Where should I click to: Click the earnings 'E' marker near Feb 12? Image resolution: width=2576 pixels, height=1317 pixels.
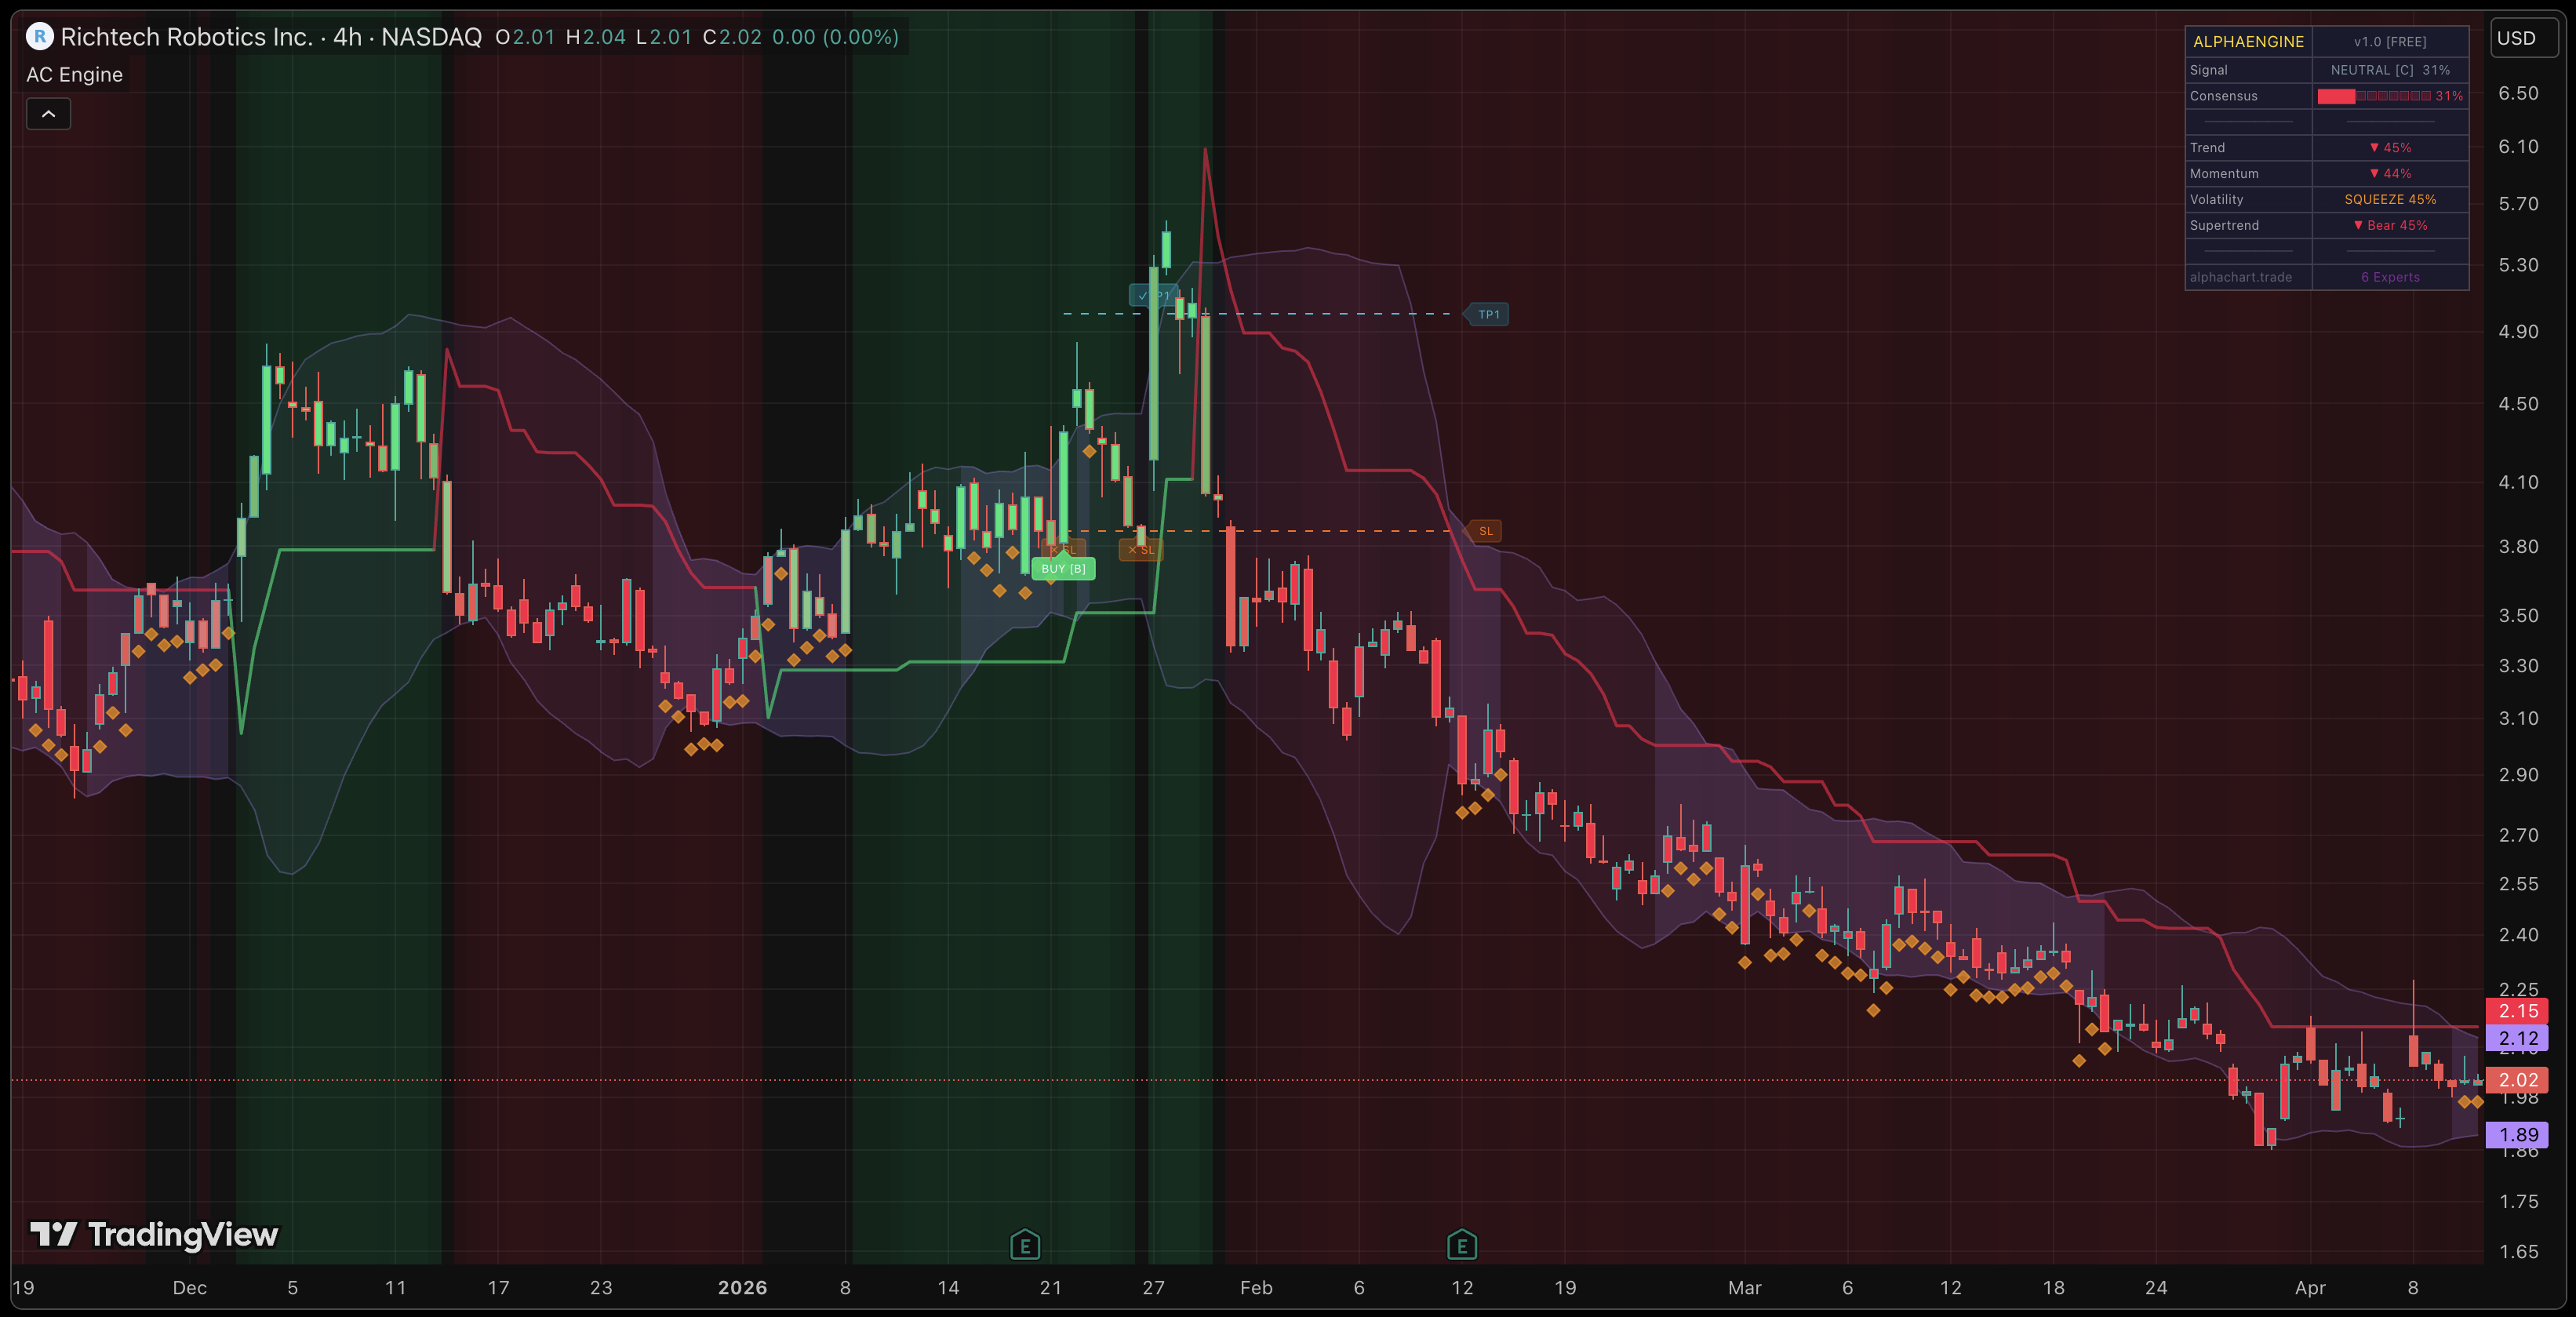coord(1462,1245)
